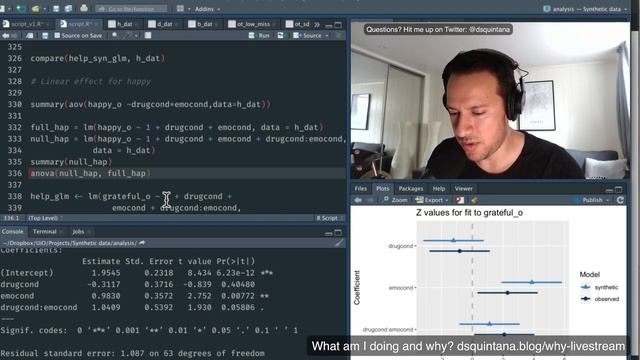
Task: Open the (Top Level) scope selector
Action: coord(45,218)
